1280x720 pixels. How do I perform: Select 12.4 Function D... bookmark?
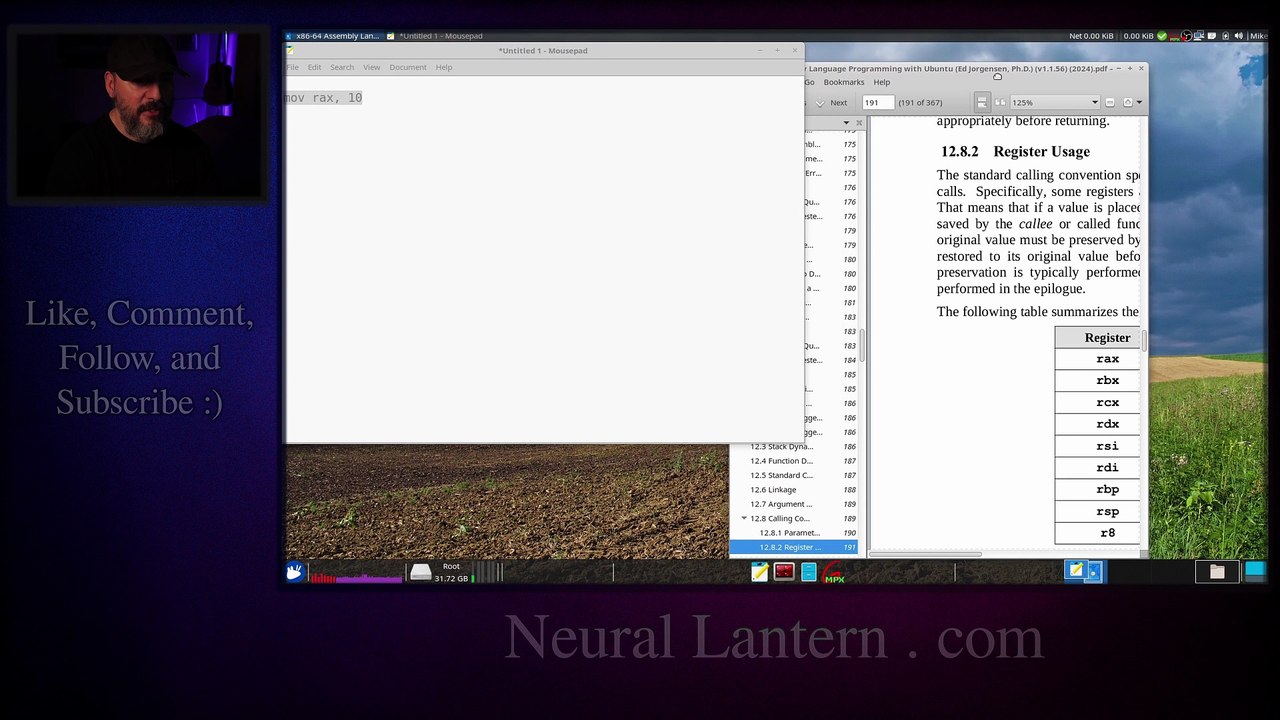781,461
